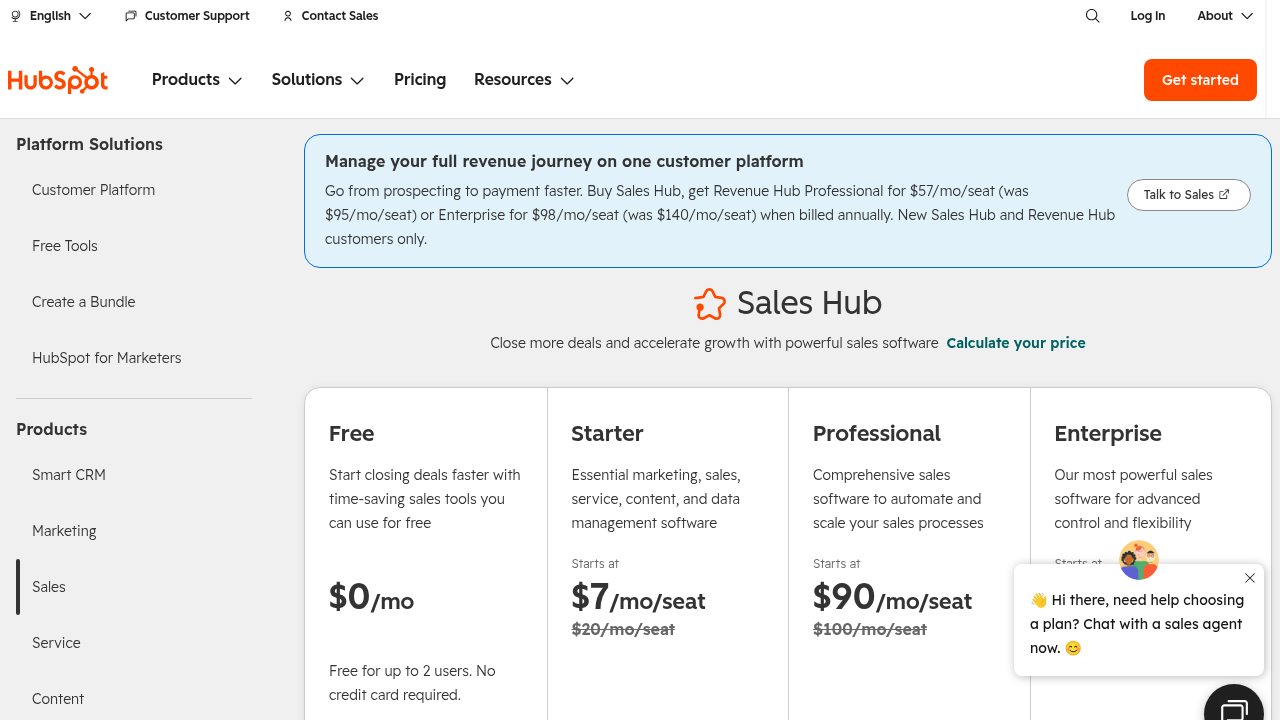Close the chat help popup
The image size is (1280, 720).
1250,578
